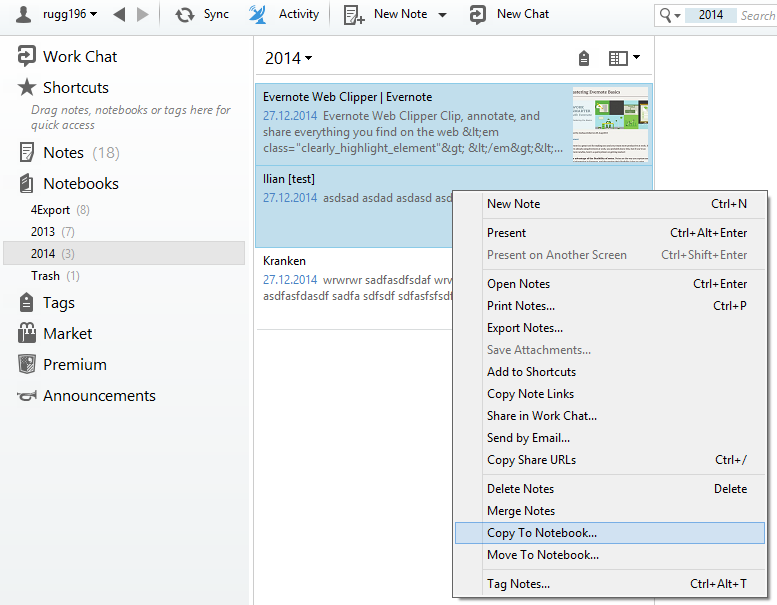Screen dimensions: 777x605
Task: Click the user account avatar icon
Action: coord(23,14)
